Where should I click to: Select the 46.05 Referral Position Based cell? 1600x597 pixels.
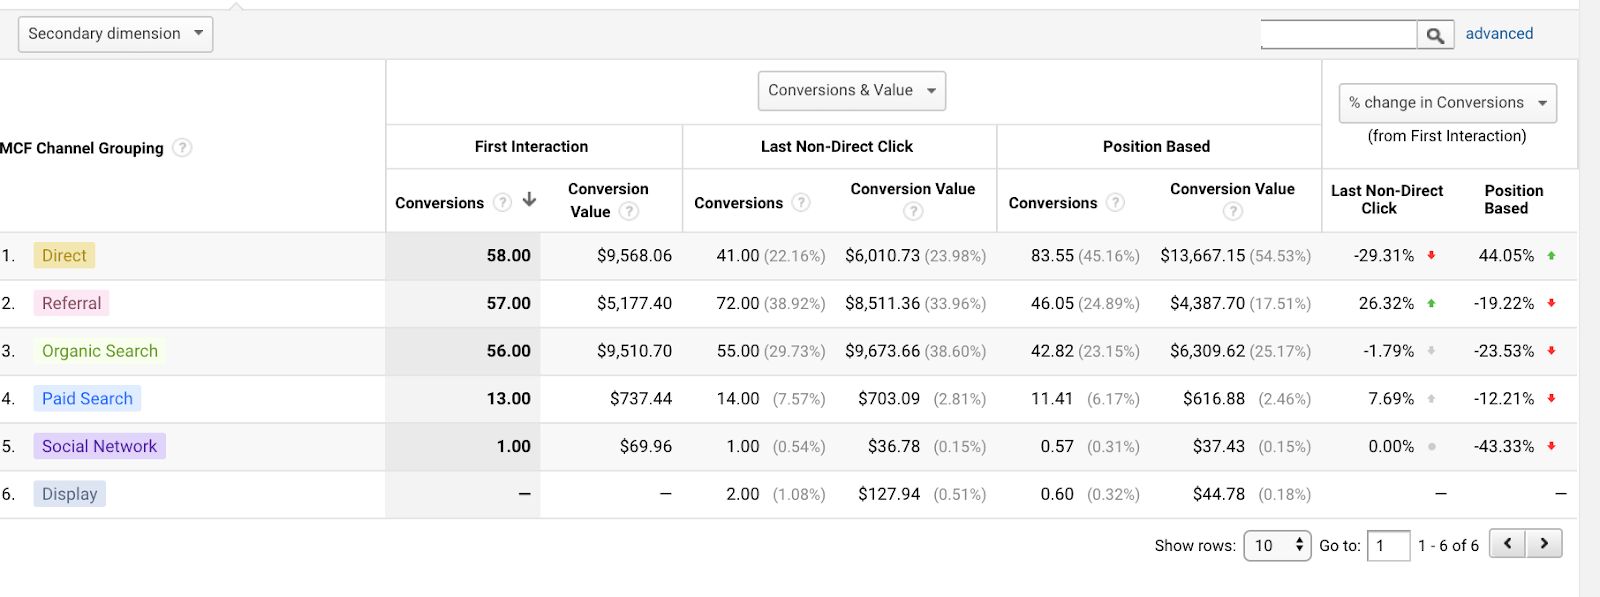(1052, 303)
